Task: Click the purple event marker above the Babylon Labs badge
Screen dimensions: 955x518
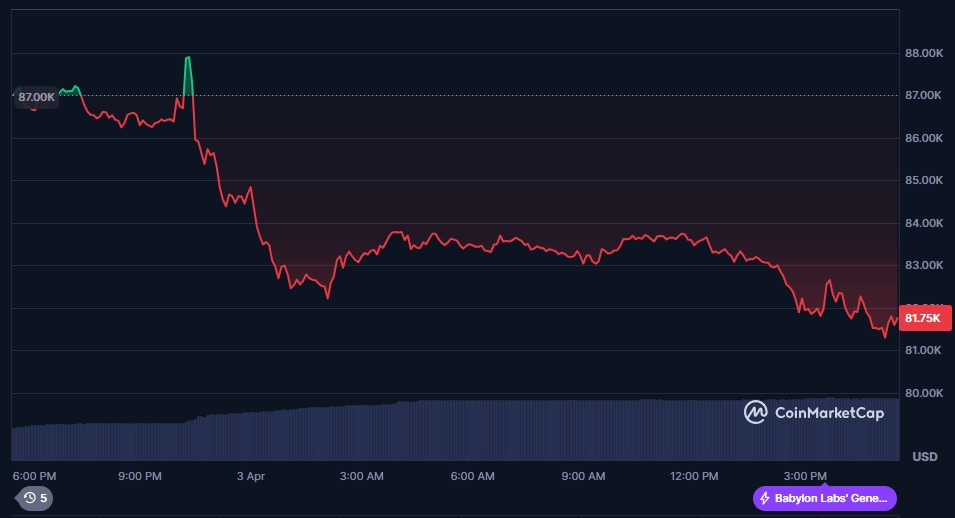Action: [x=824, y=482]
